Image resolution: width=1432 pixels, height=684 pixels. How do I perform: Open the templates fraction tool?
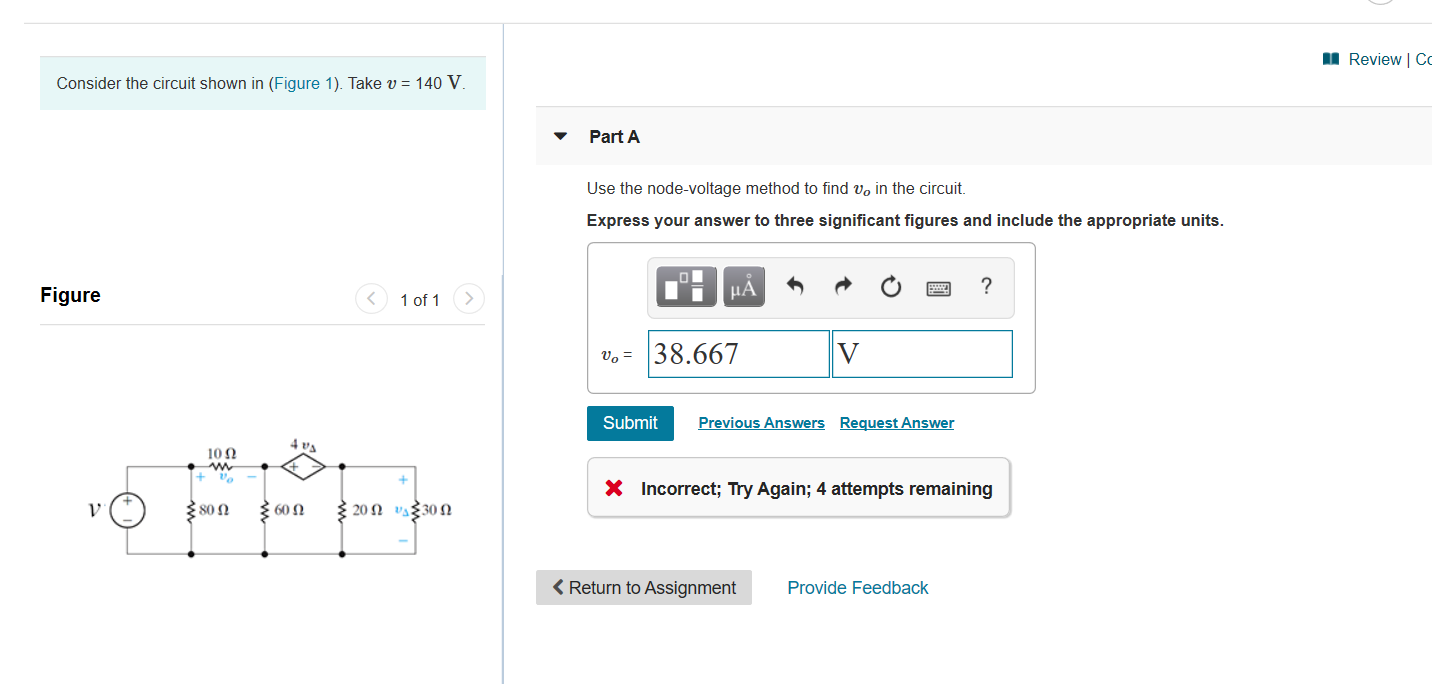[x=687, y=287]
